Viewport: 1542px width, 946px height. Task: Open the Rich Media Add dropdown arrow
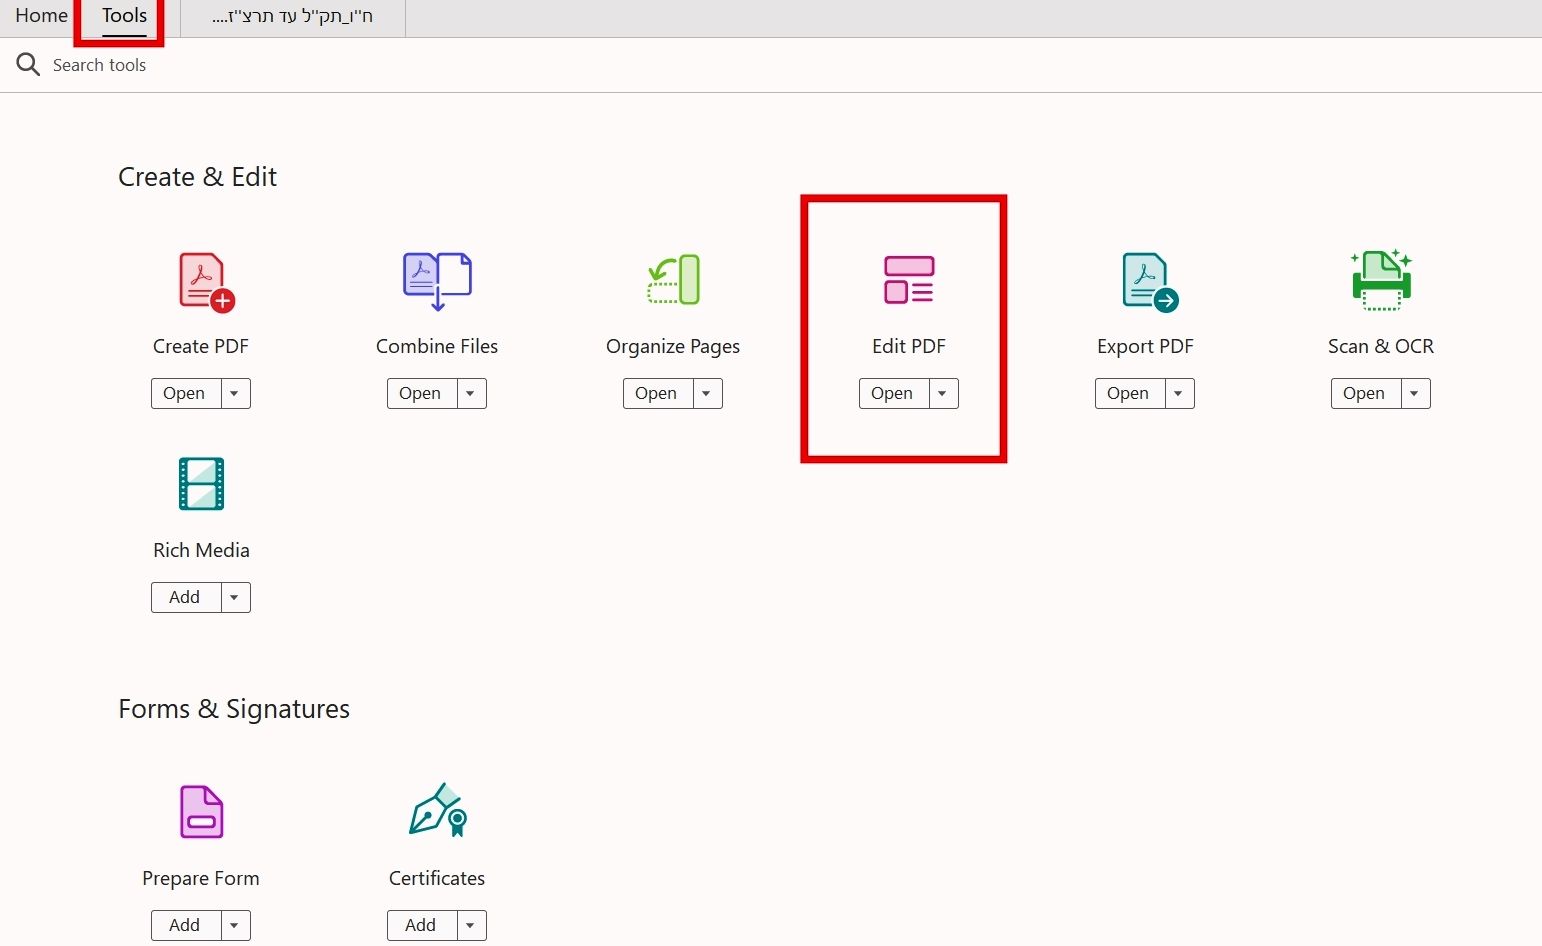point(235,598)
